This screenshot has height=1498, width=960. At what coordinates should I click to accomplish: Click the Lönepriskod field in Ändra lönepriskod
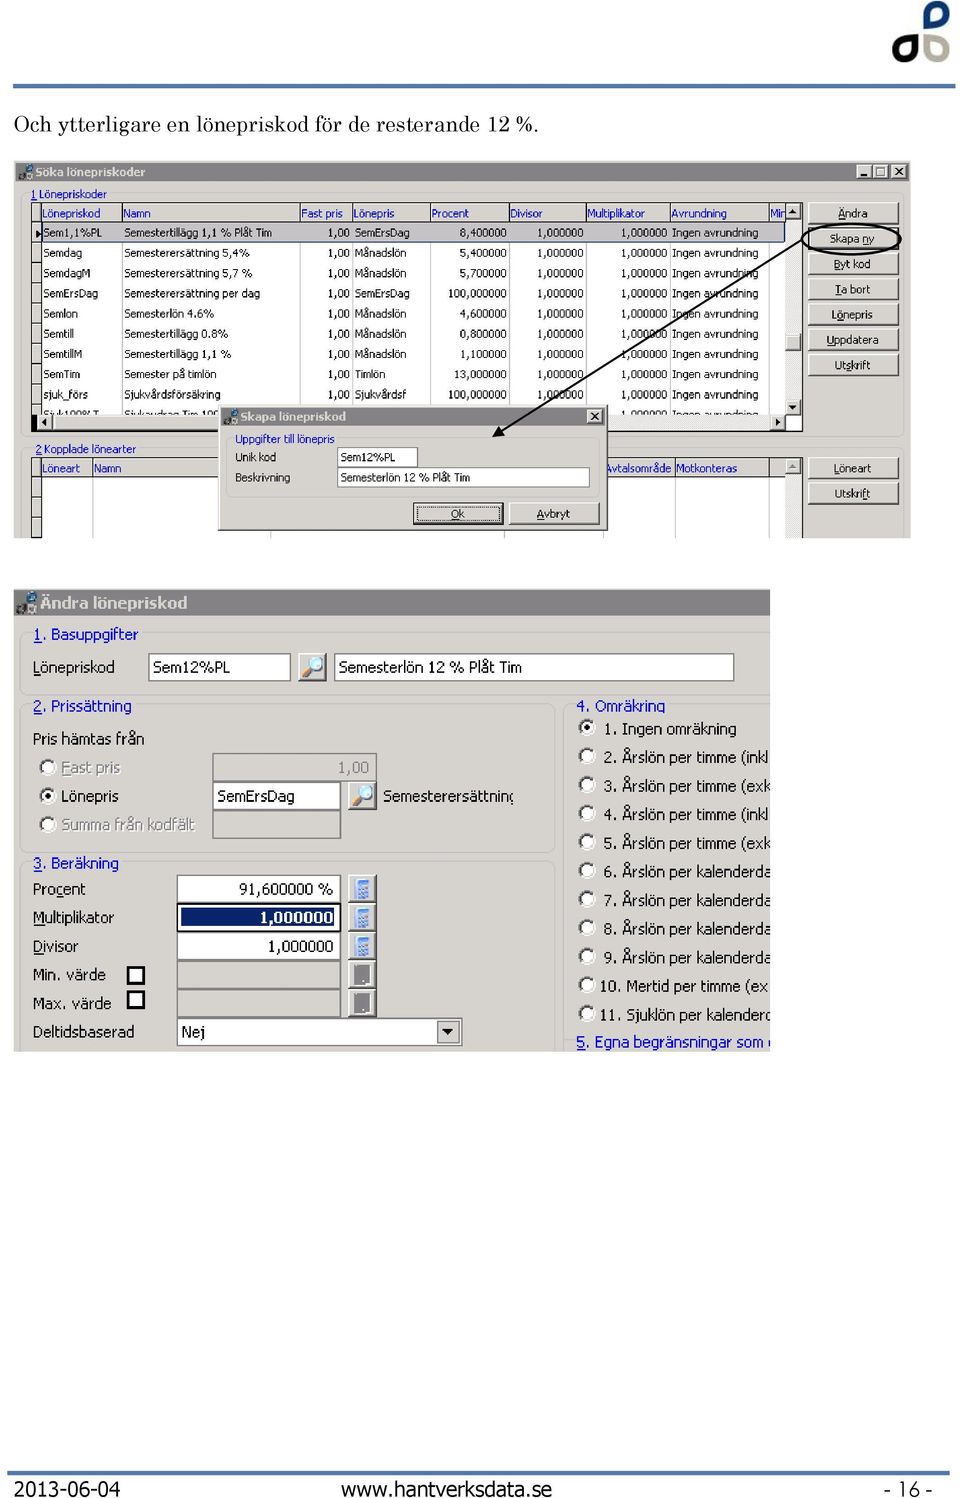coord(220,667)
